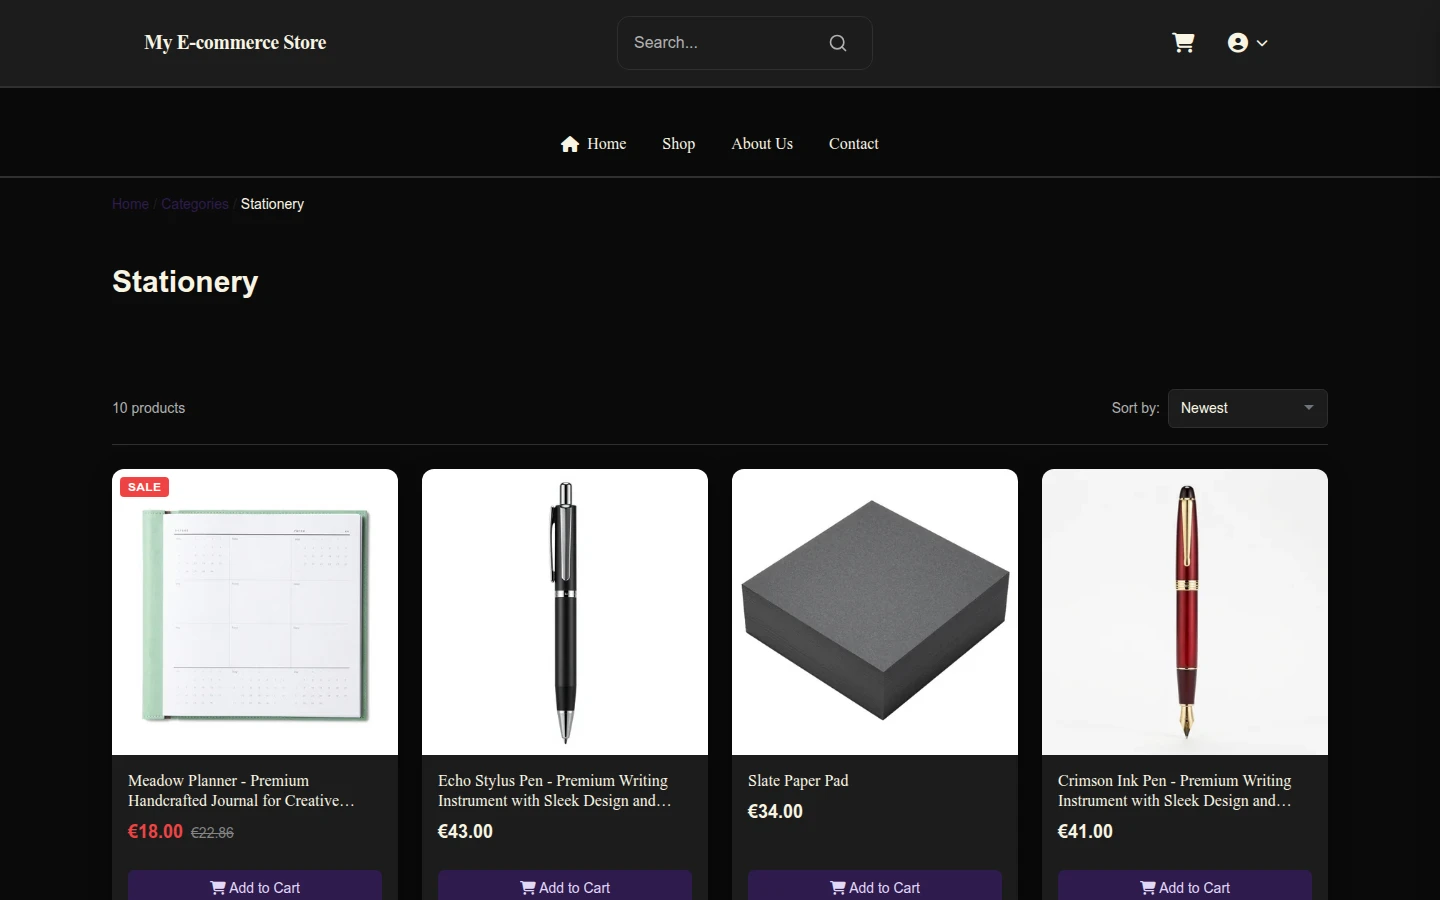Navigate to Home menu item

coord(594,144)
